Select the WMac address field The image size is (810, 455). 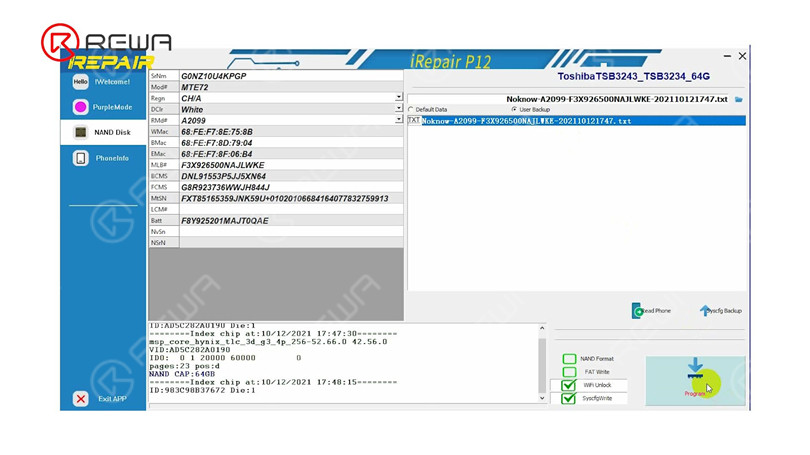[291, 132]
